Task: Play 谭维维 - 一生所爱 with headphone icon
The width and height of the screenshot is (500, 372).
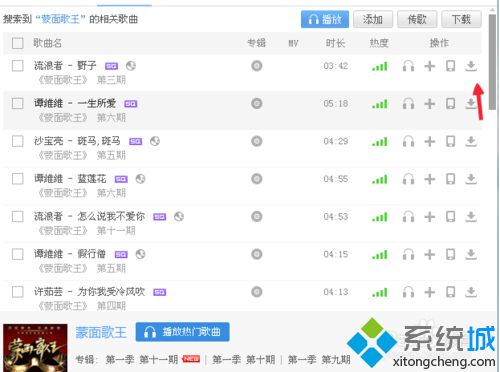Action: (408, 104)
